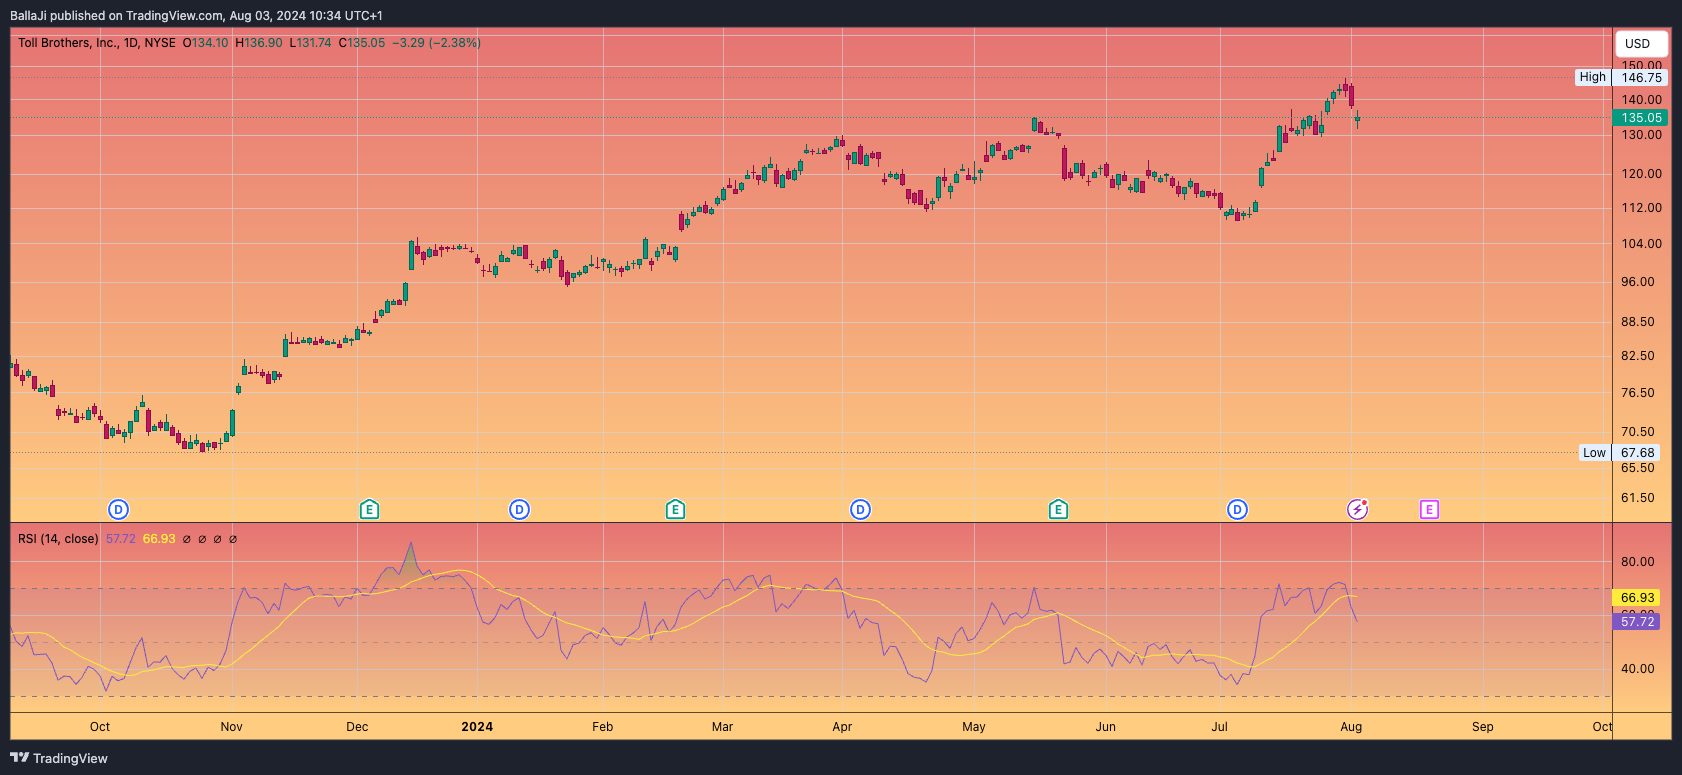The height and width of the screenshot is (775, 1682).
Task: Open the purple upcoming earnings marker
Action: tap(1429, 510)
